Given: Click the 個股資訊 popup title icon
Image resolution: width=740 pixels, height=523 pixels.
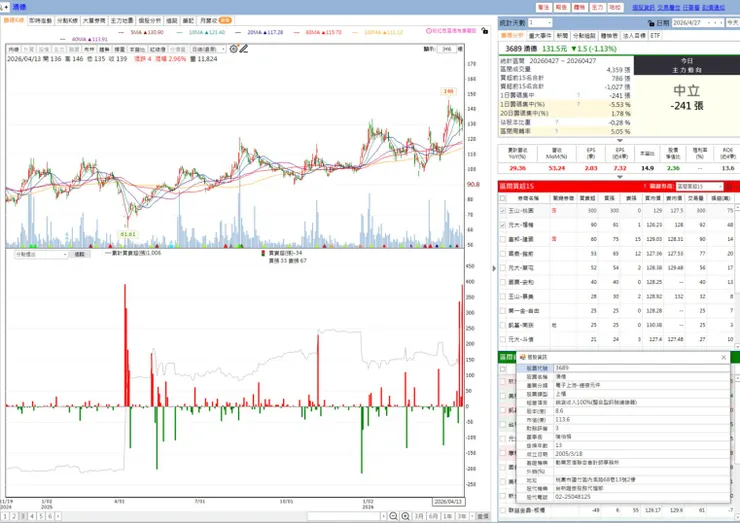Looking at the screenshot, I should tap(522, 357).
